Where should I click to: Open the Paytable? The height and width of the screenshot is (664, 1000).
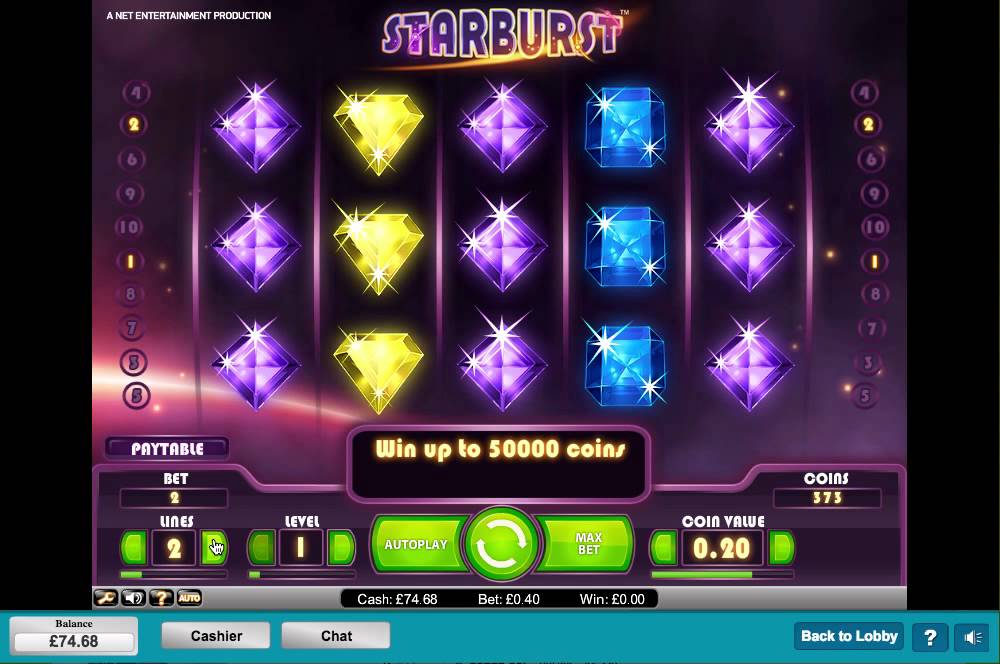(167, 448)
